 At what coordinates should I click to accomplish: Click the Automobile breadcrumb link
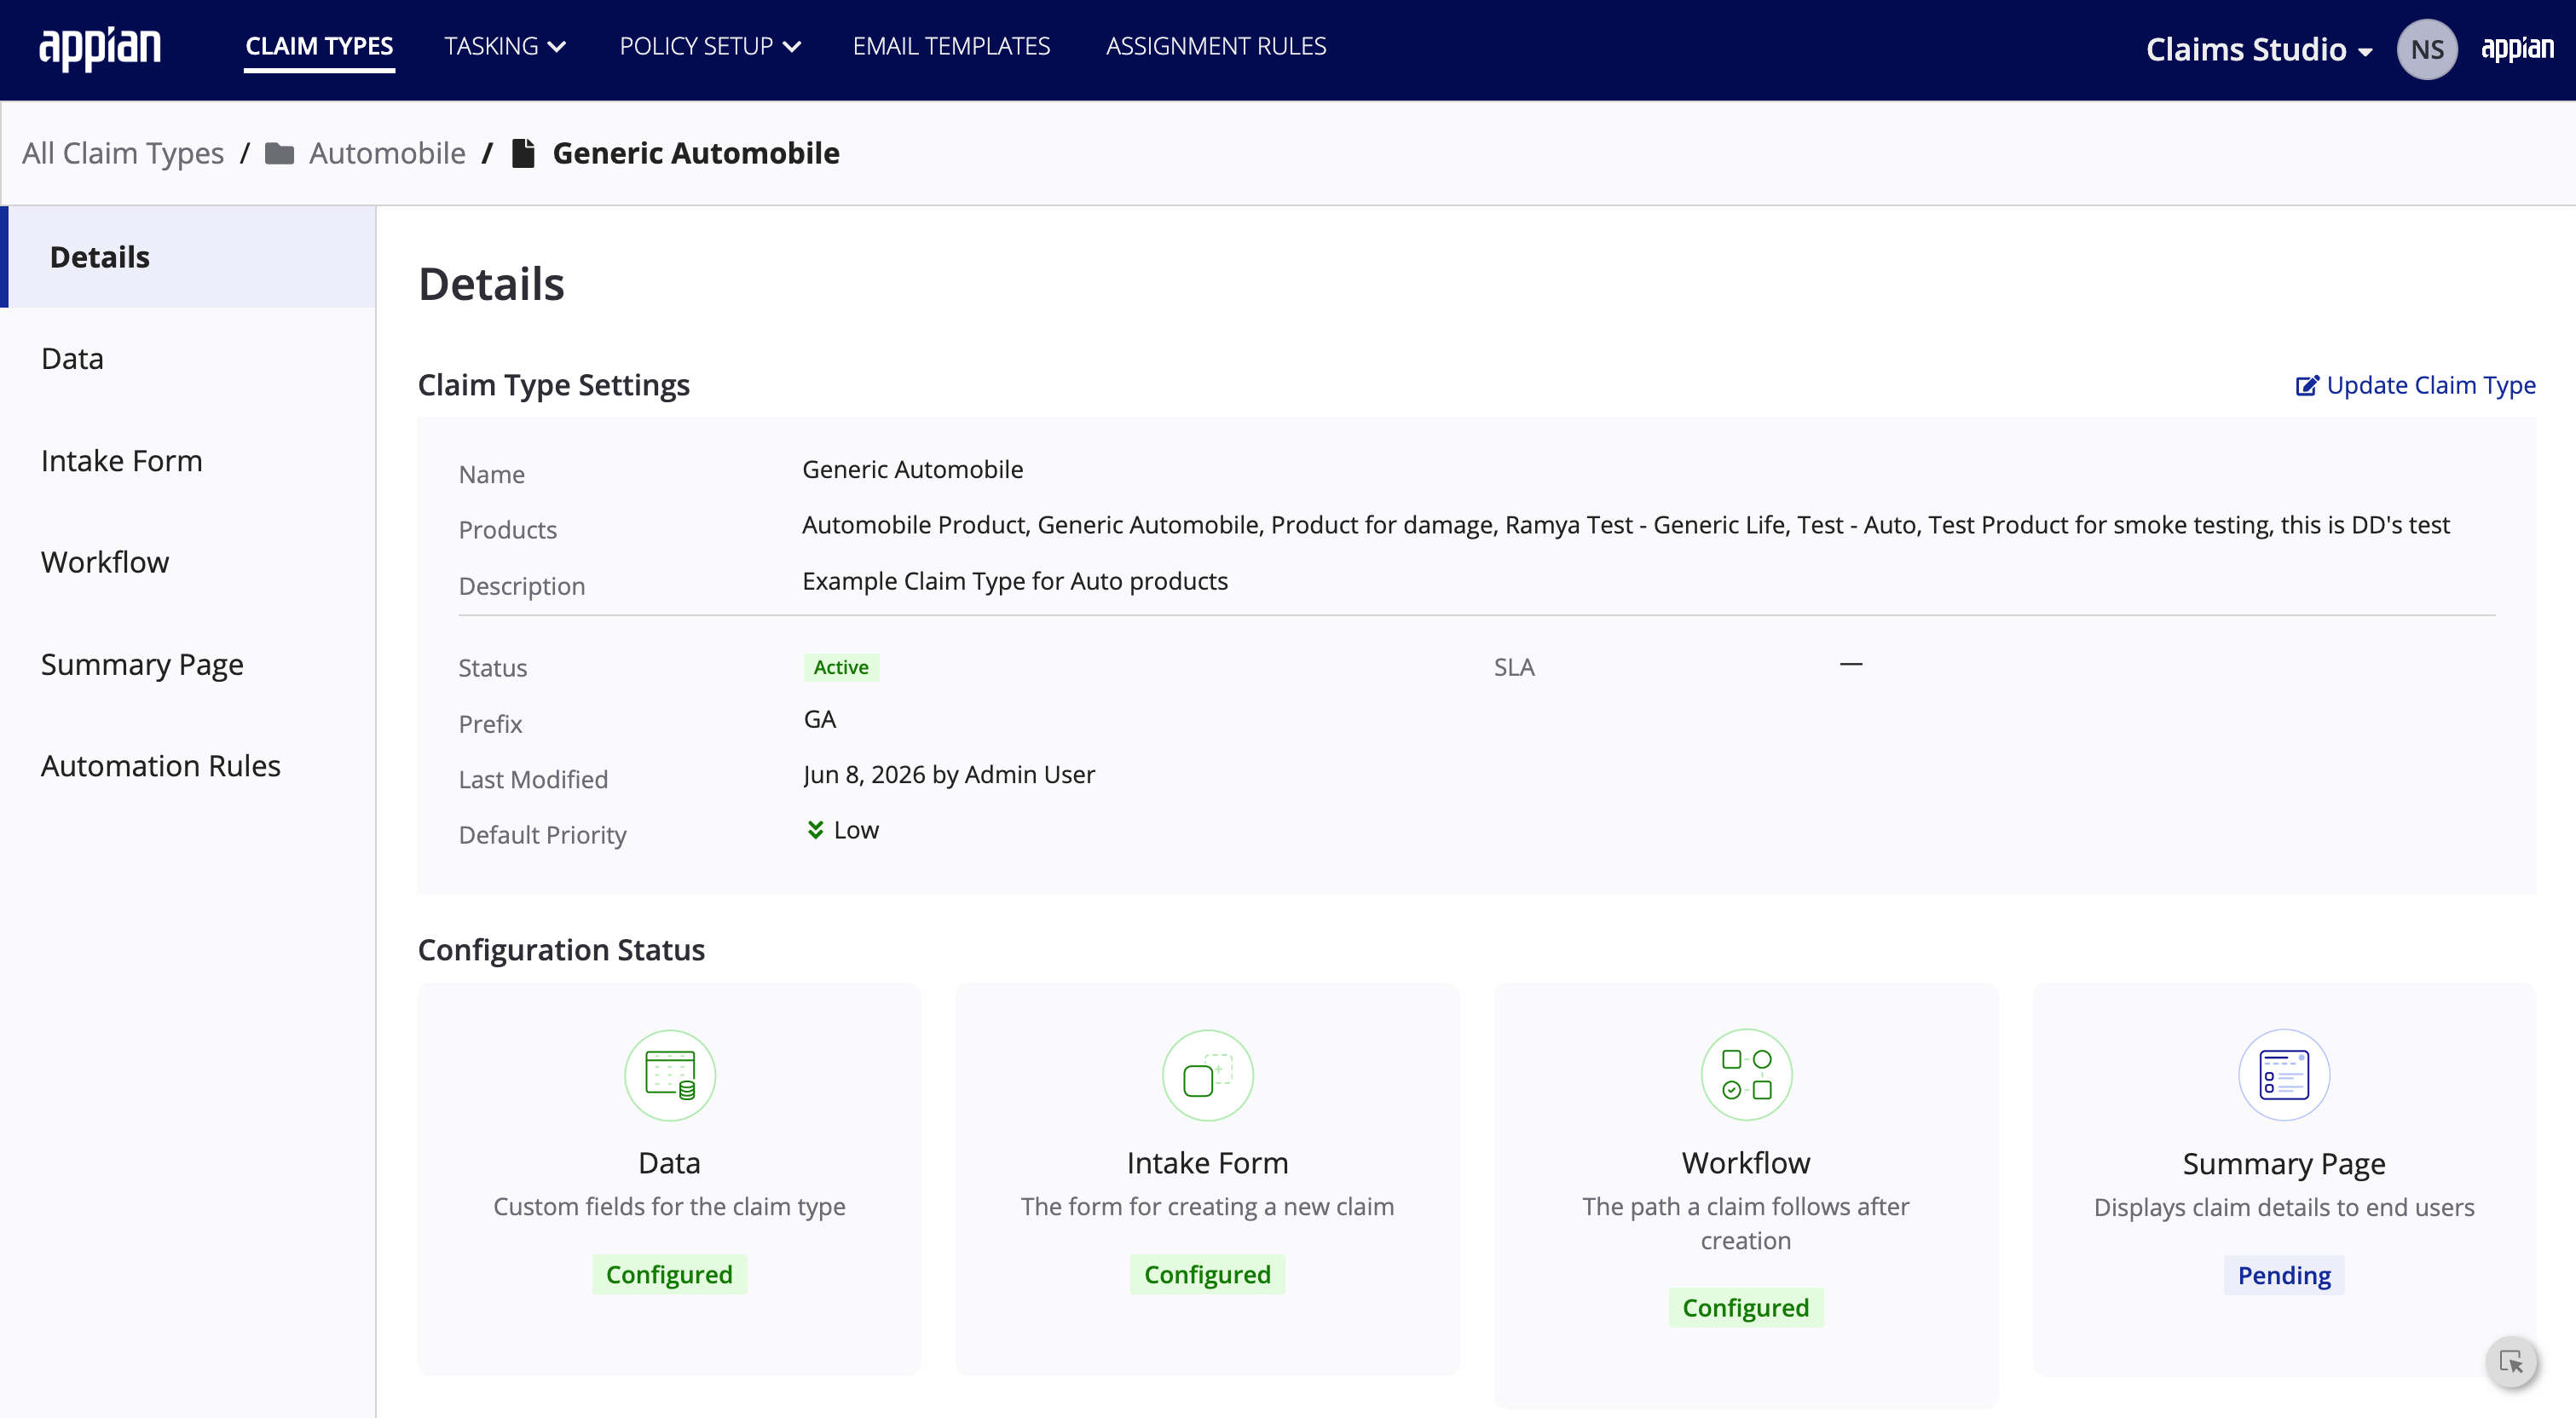387,153
